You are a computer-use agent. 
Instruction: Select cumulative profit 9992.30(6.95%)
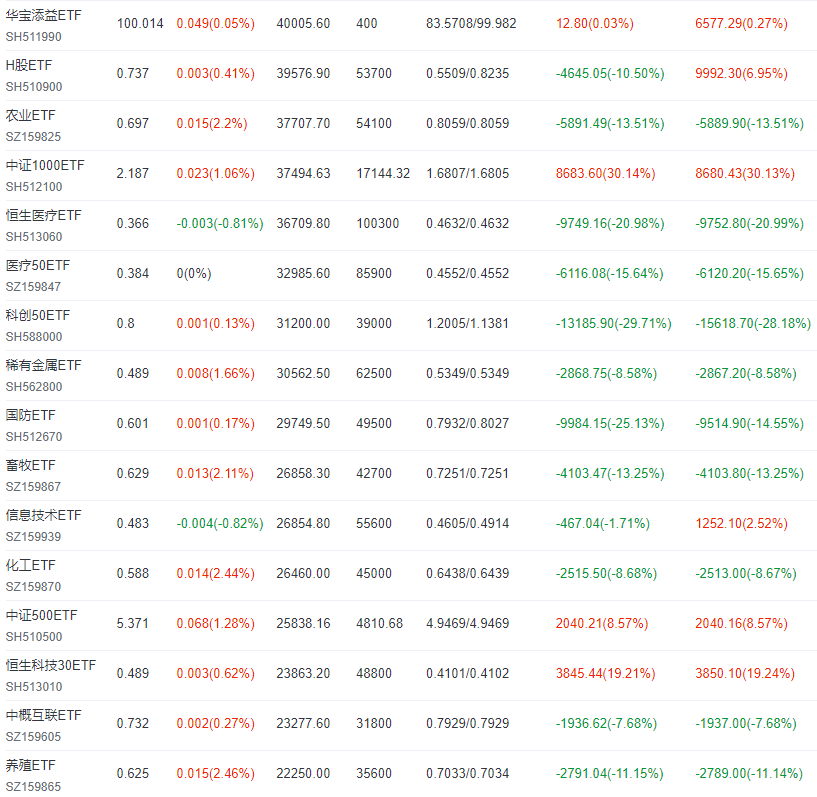pyautogui.click(x=741, y=73)
